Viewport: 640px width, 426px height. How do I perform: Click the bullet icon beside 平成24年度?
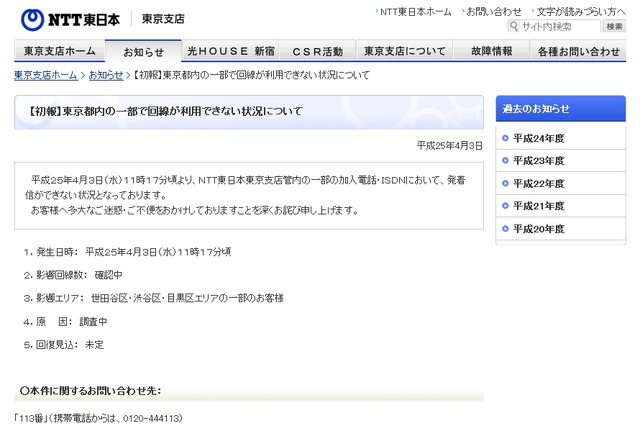click(x=505, y=138)
